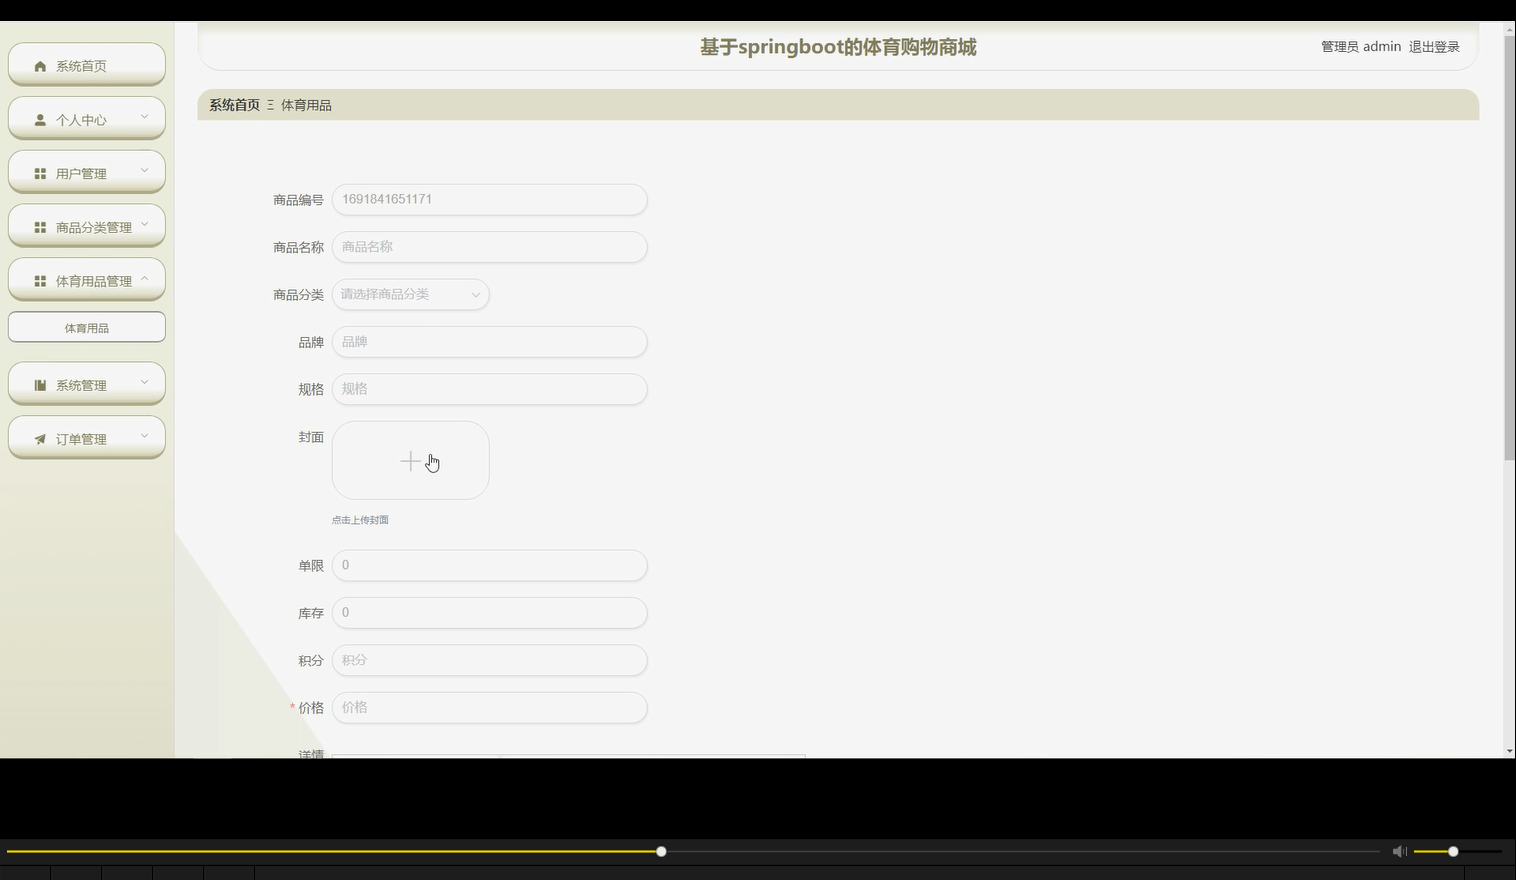Expand the 系统管理 menu chevron

point(144,383)
